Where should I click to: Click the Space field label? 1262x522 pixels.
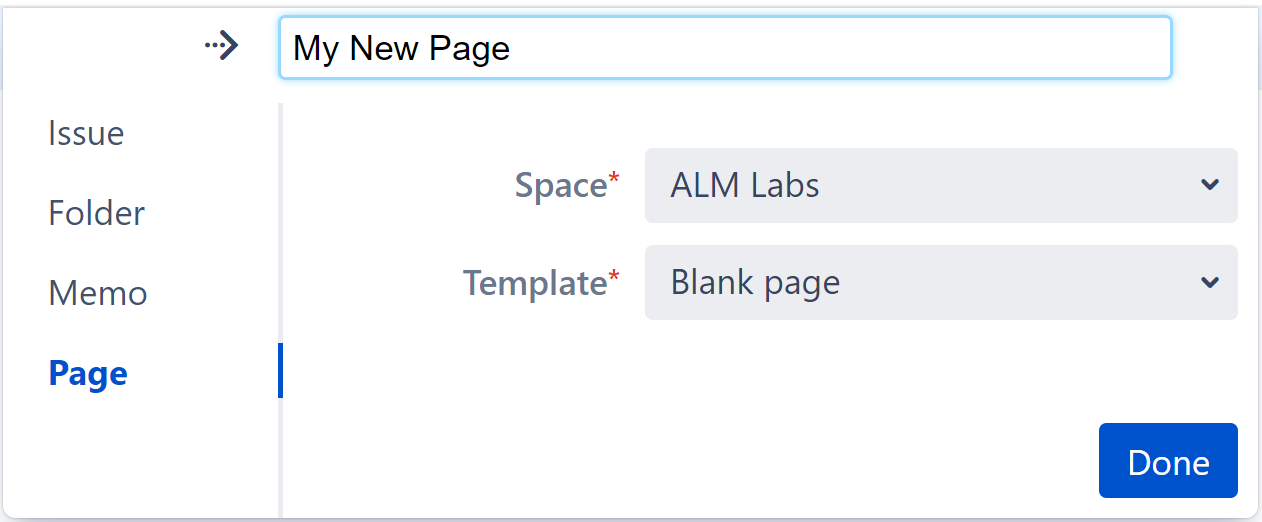click(x=560, y=185)
